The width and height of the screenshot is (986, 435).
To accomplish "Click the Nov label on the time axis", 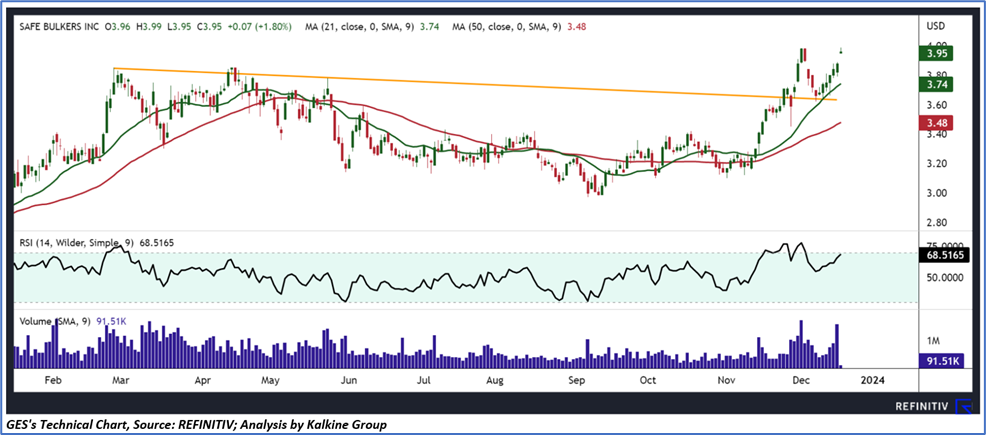I will (x=726, y=381).
